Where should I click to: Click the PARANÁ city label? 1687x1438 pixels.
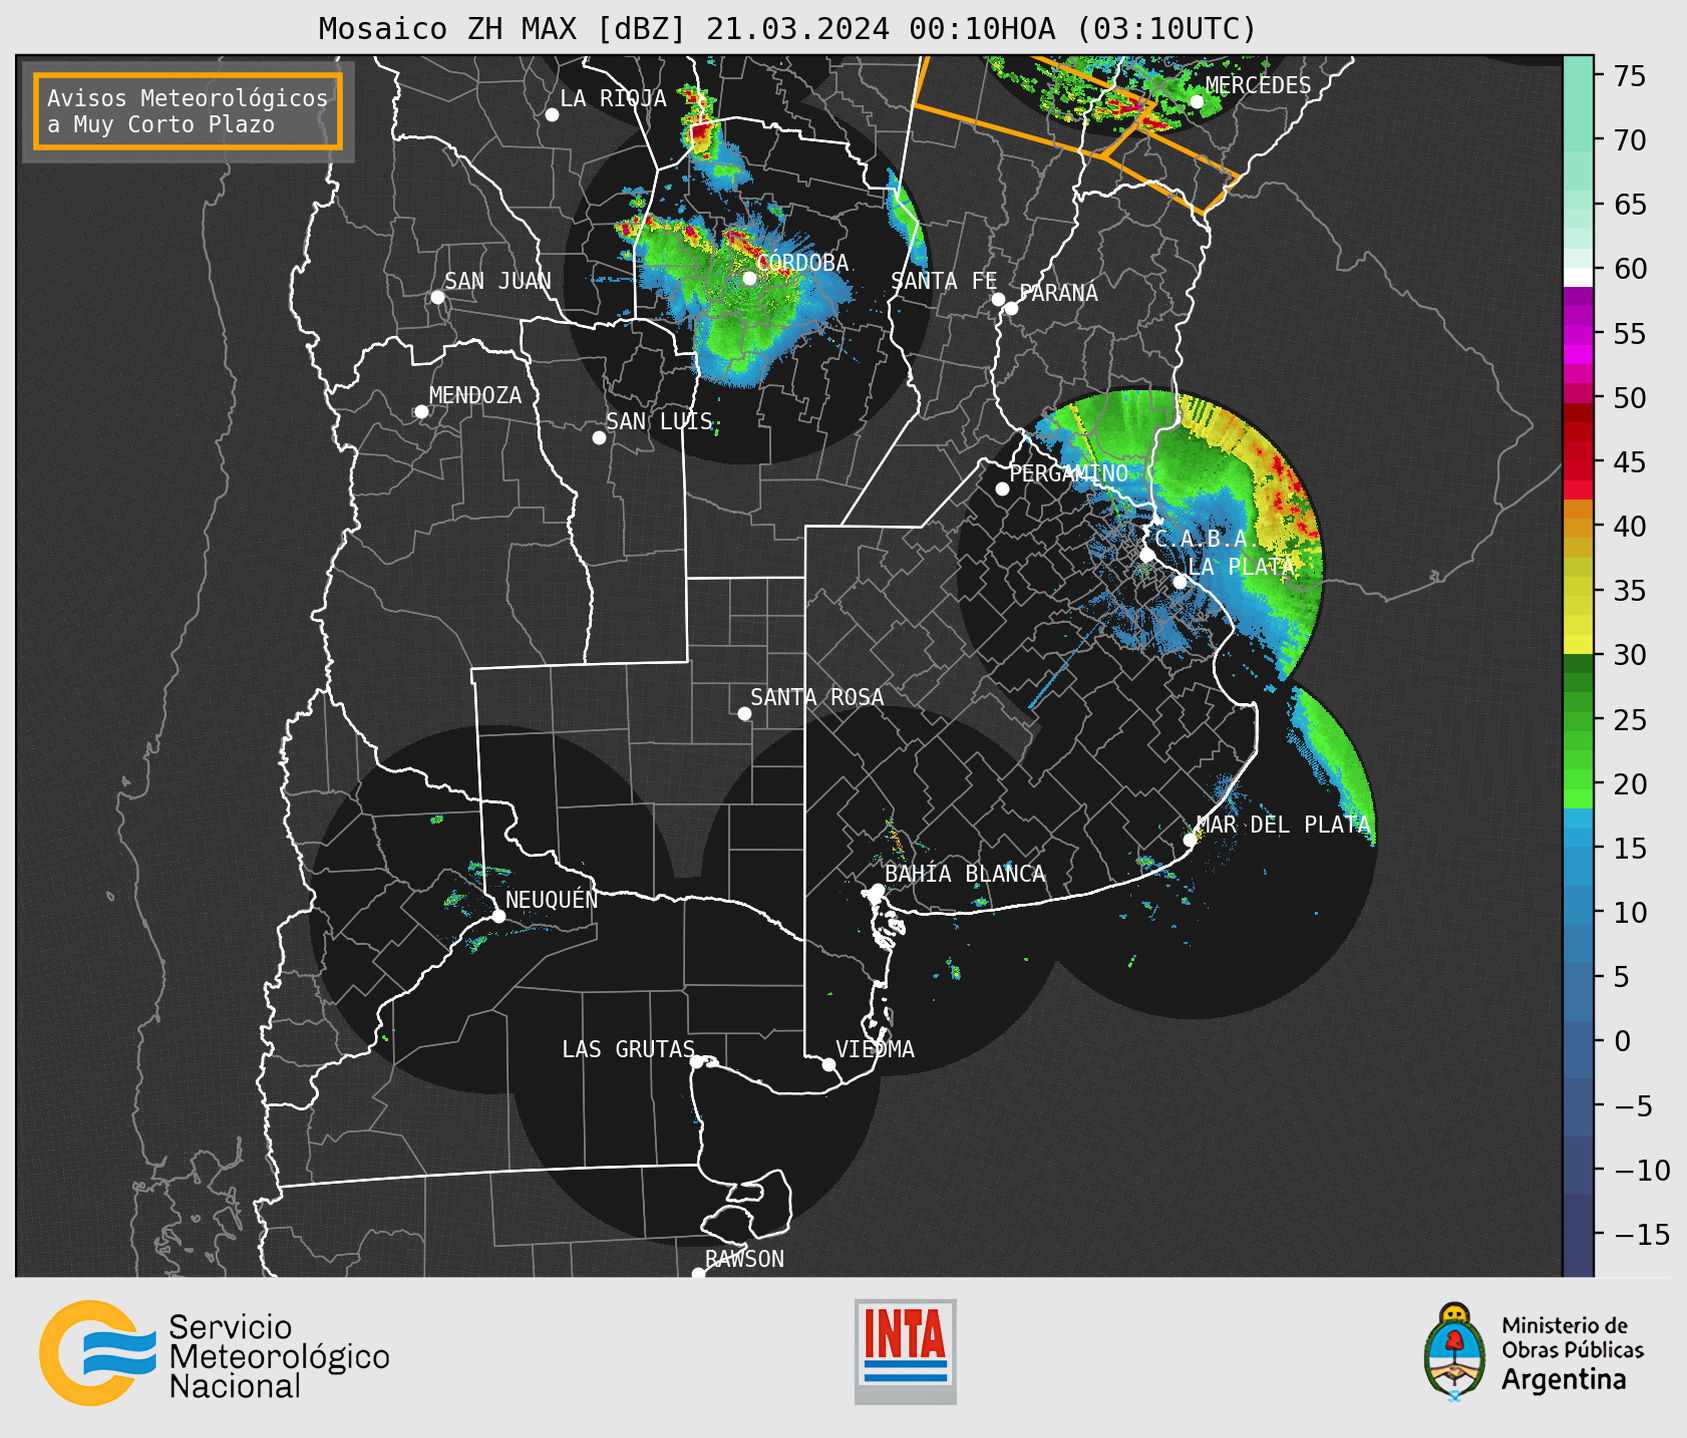click(x=1058, y=292)
